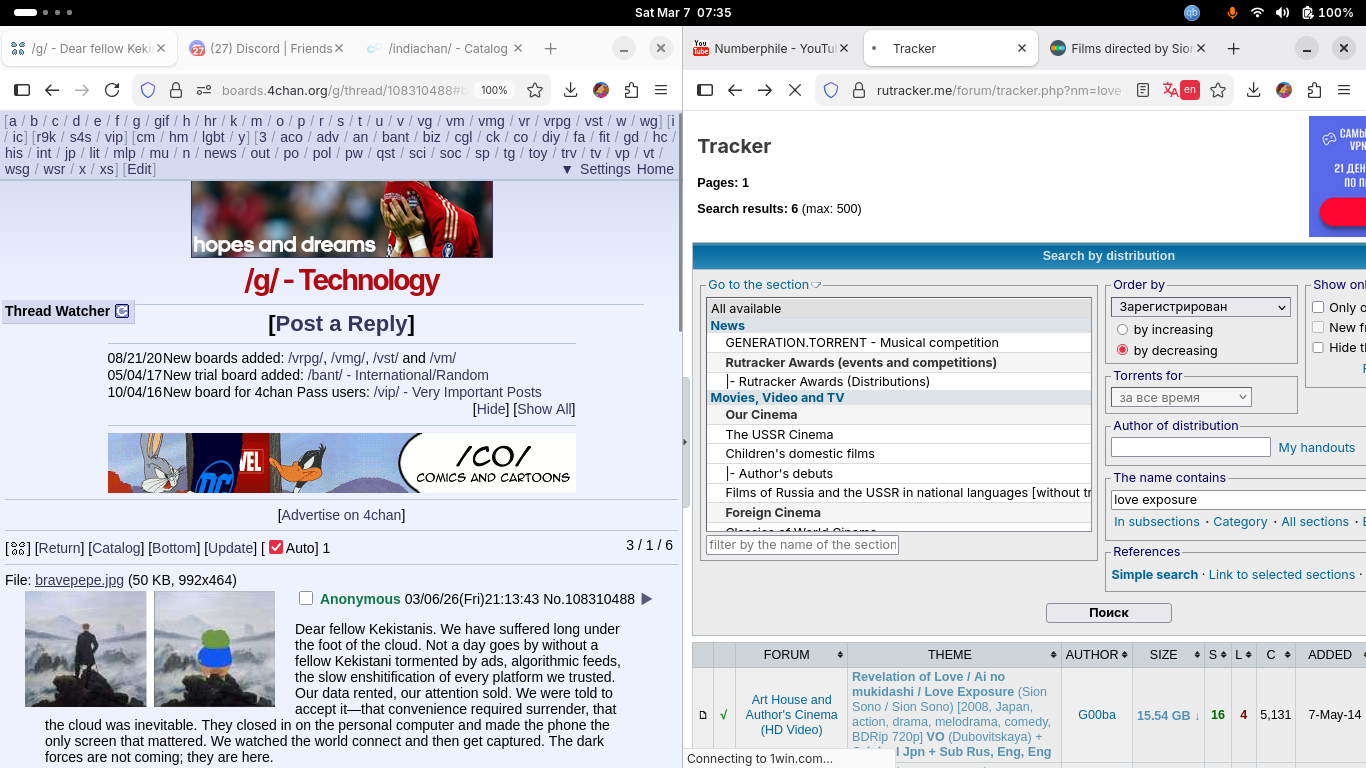Bookmark the 4chan thread with star icon

tap(535, 90)
